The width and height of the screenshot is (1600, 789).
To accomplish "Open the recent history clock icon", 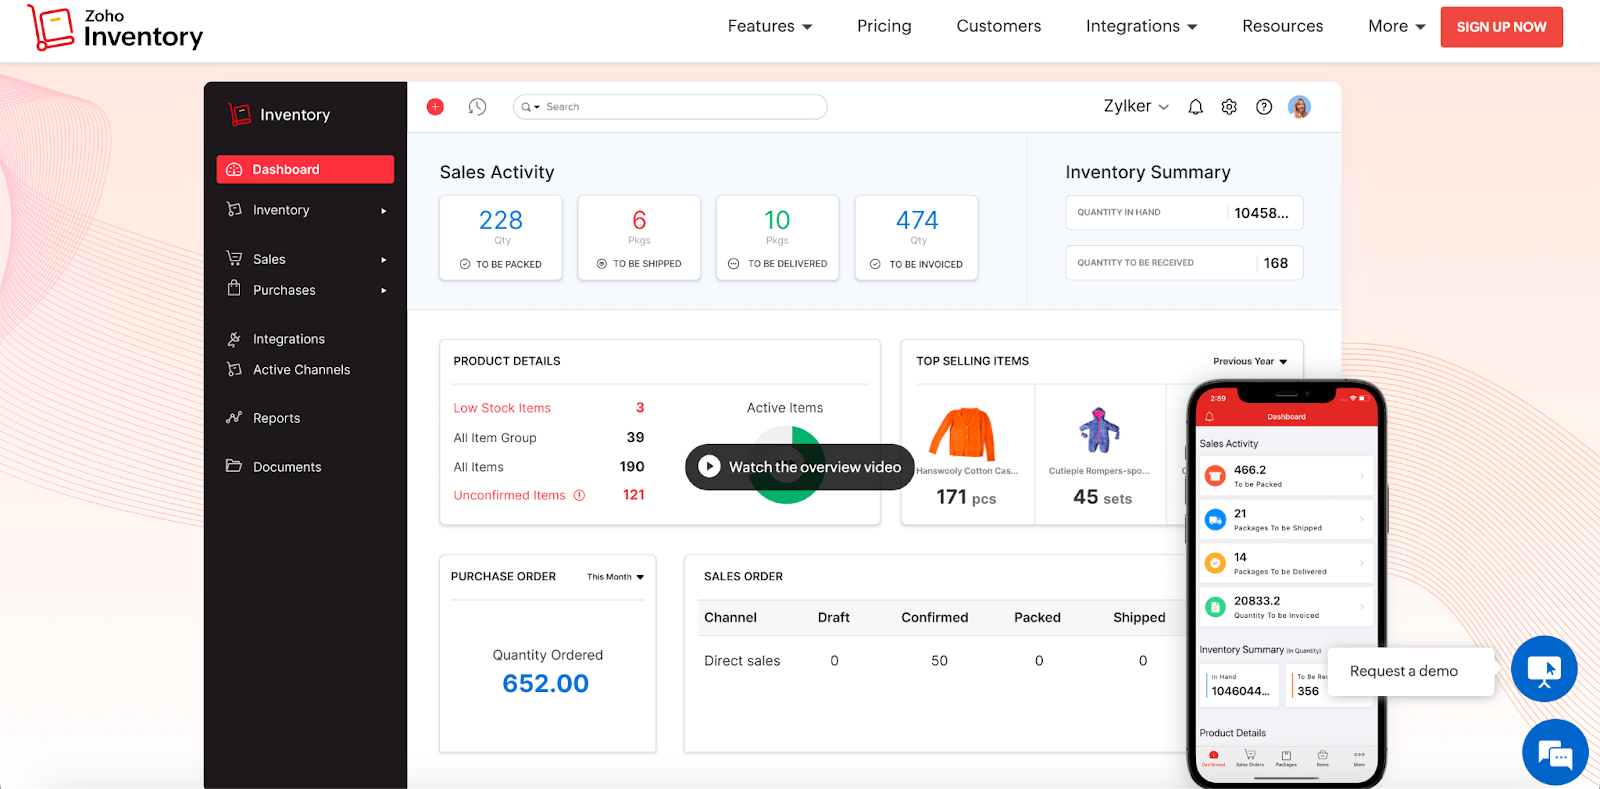I will click(477, 107).
